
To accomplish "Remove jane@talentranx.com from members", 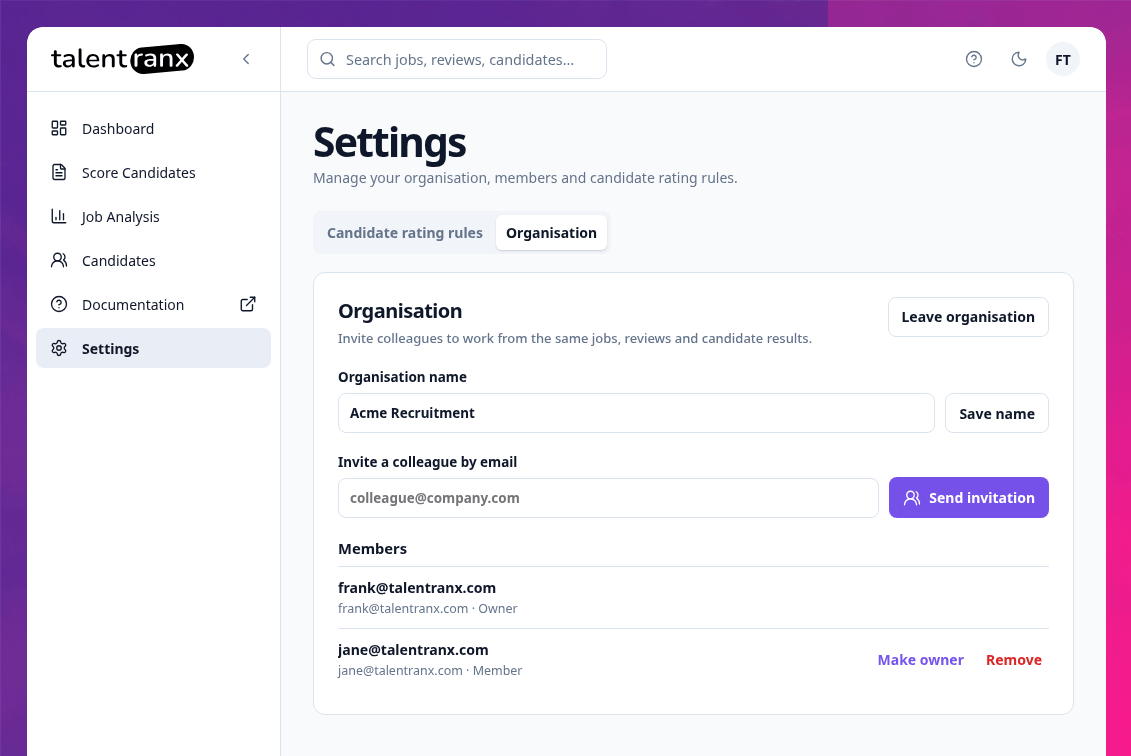I will pos(1013,660).
